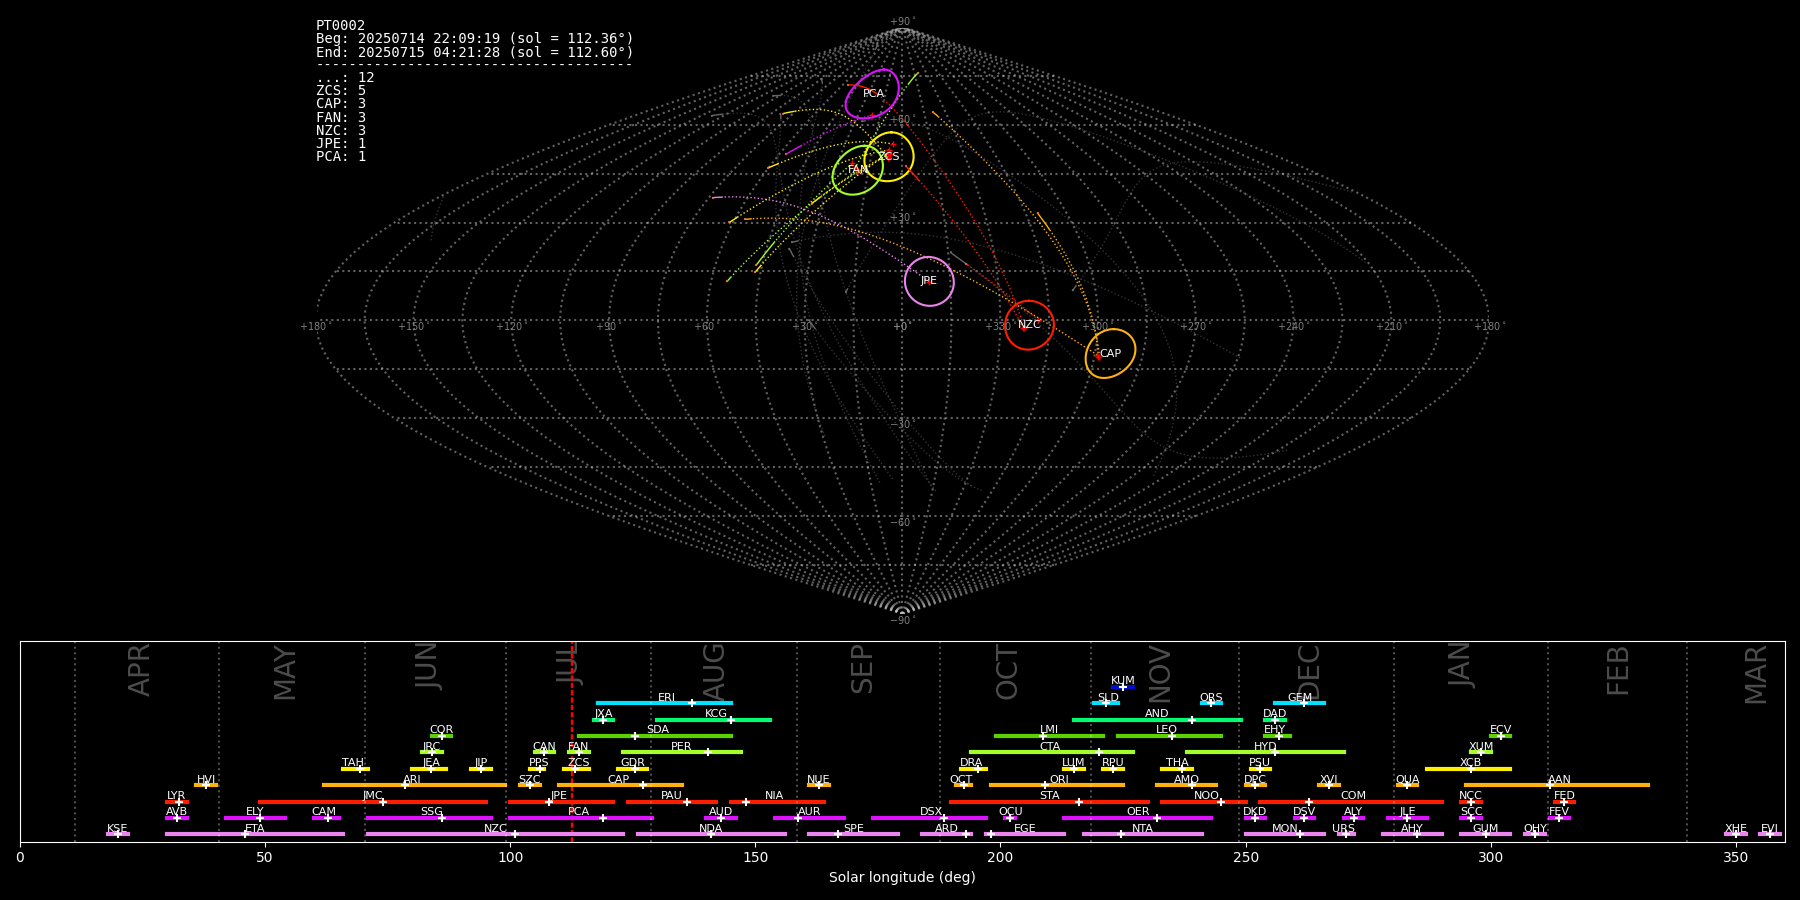
Task: Click the GEM shower bar in timeline
Action: pyautogui.click(x=1299, y=703)
